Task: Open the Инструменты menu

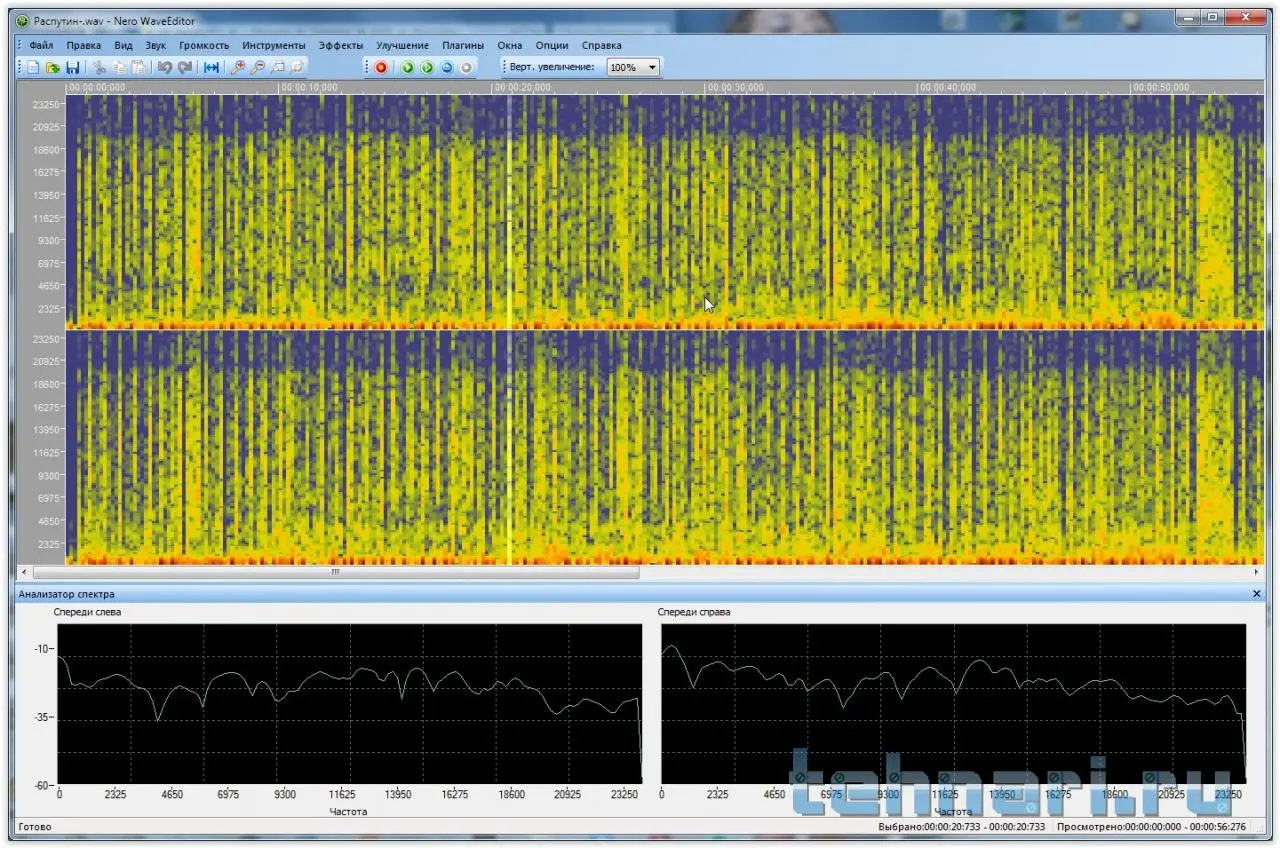Action: tap(273, 45)
